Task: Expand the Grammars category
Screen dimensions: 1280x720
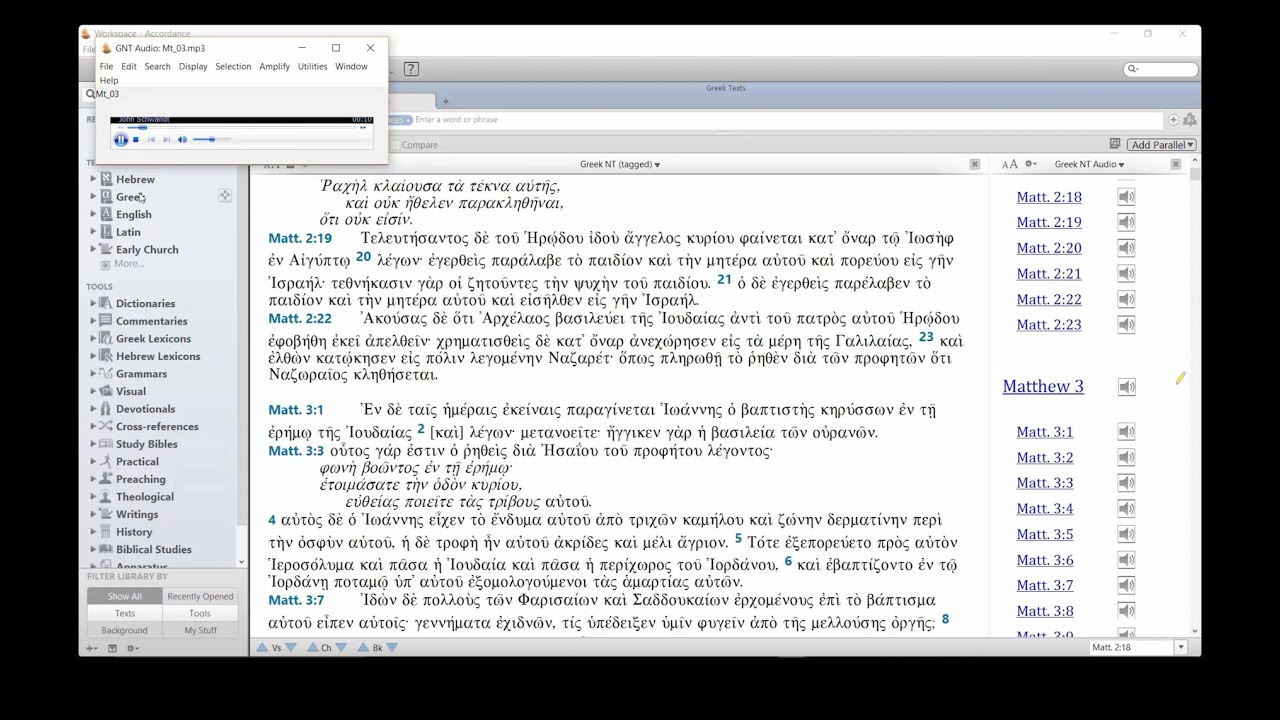Action: tap(94, 373)
